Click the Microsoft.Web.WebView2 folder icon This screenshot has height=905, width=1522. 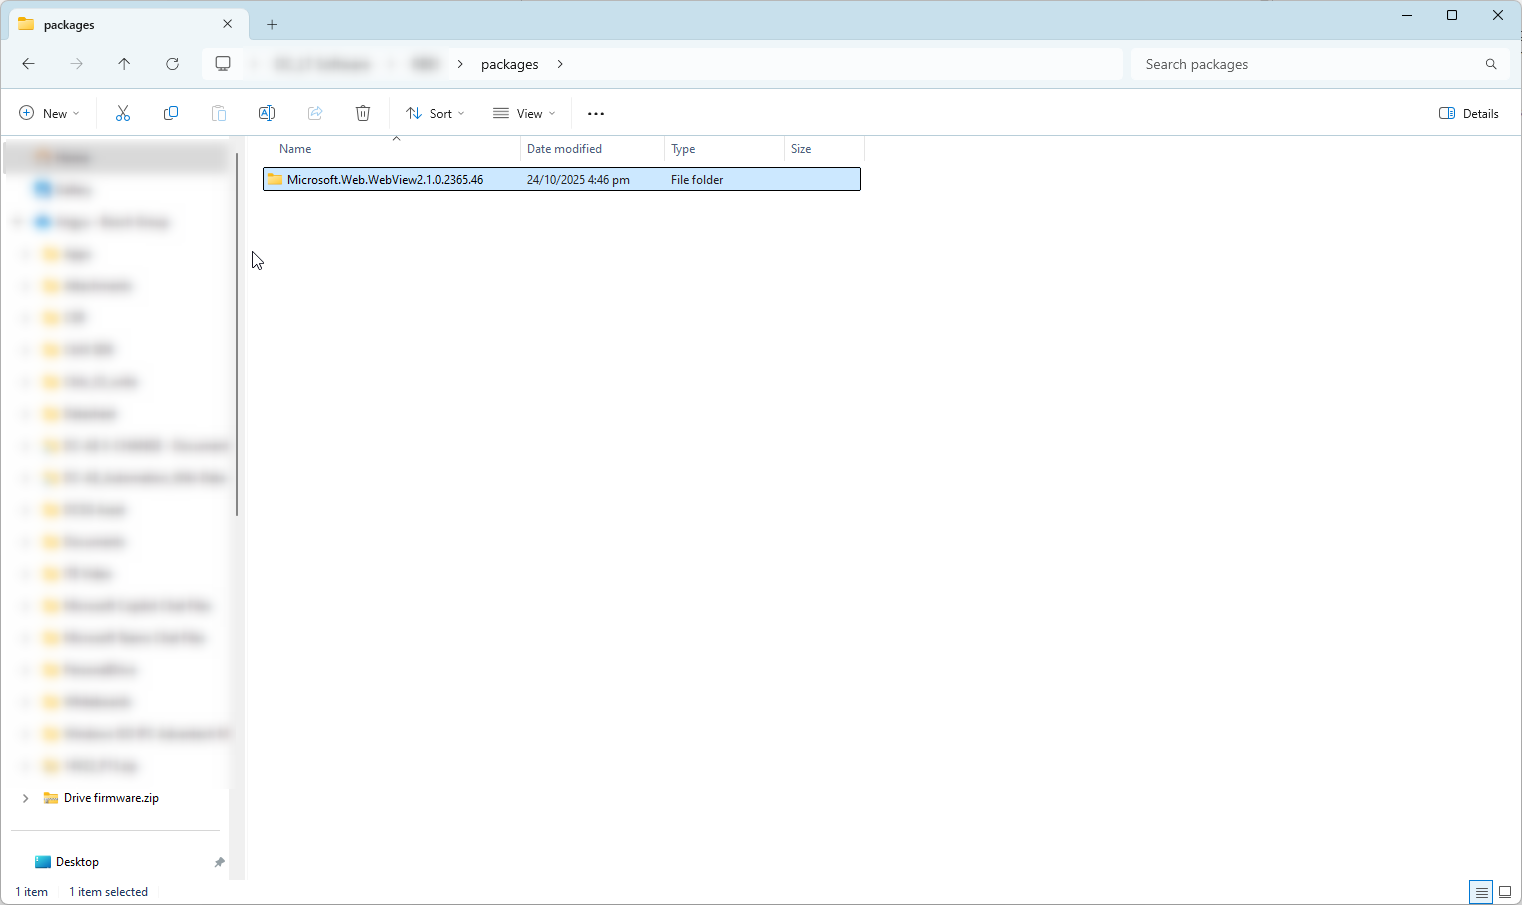(274, 180)
